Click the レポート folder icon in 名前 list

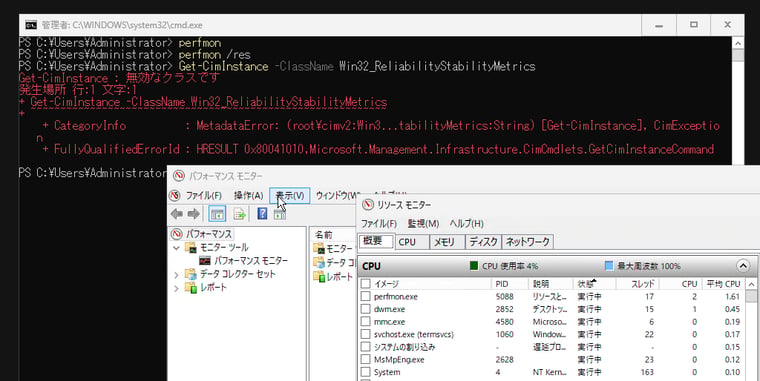[x=319, y=277]
